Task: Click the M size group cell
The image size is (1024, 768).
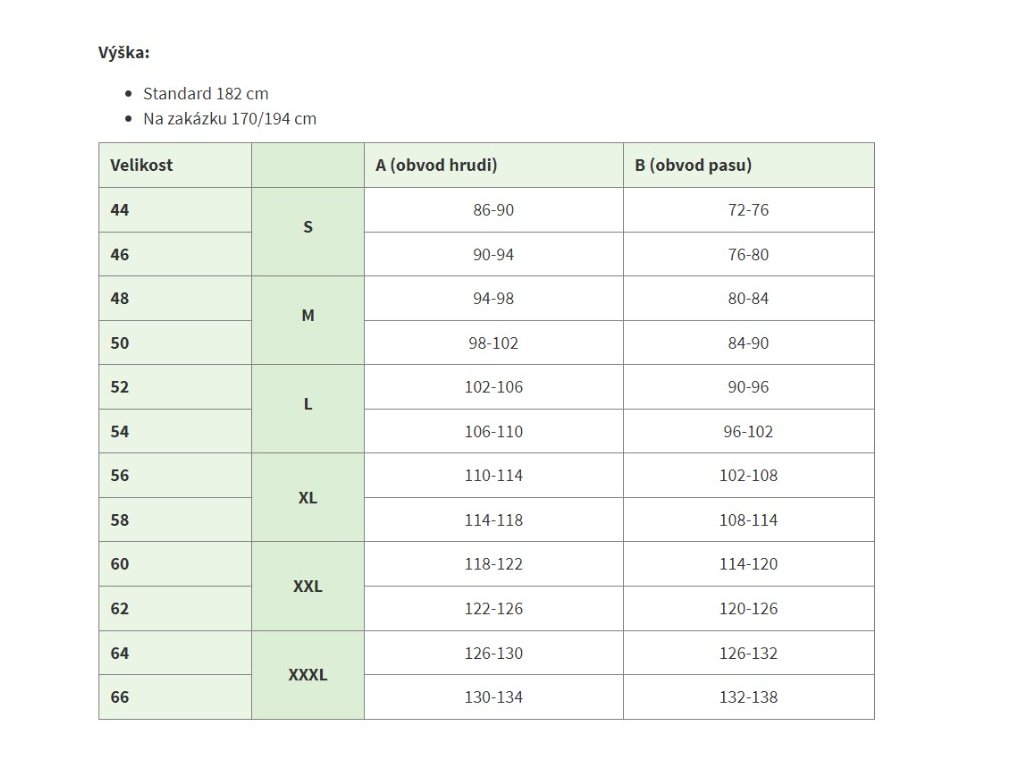Action: (x=308, y=315)
